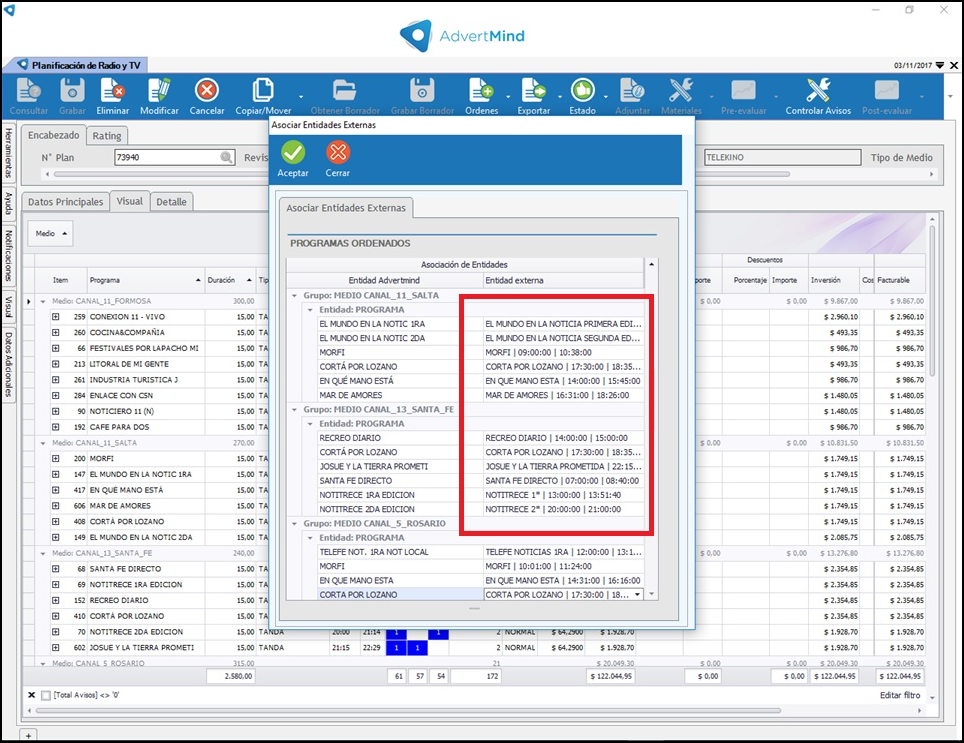Click the Obtener Borrador folder icon

pyautogui.click(x=344, y=90)
